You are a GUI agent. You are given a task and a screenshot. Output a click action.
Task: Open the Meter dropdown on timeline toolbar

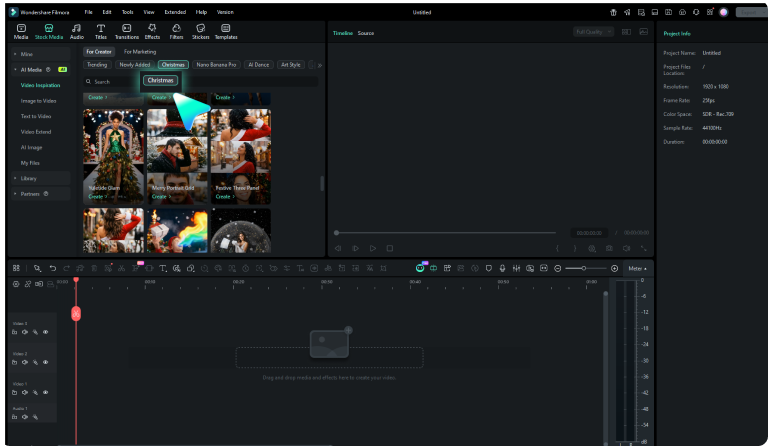click(637, 268)
